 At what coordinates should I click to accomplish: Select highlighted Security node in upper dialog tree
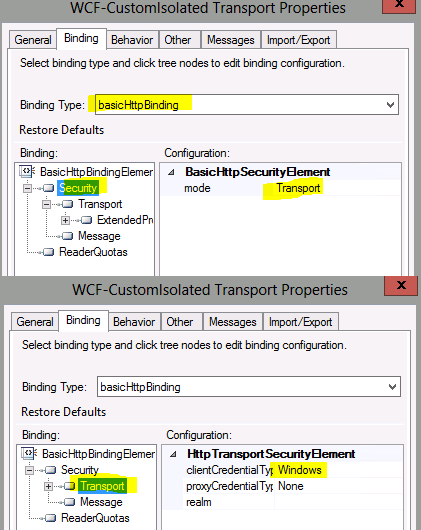tap(78, 188)
